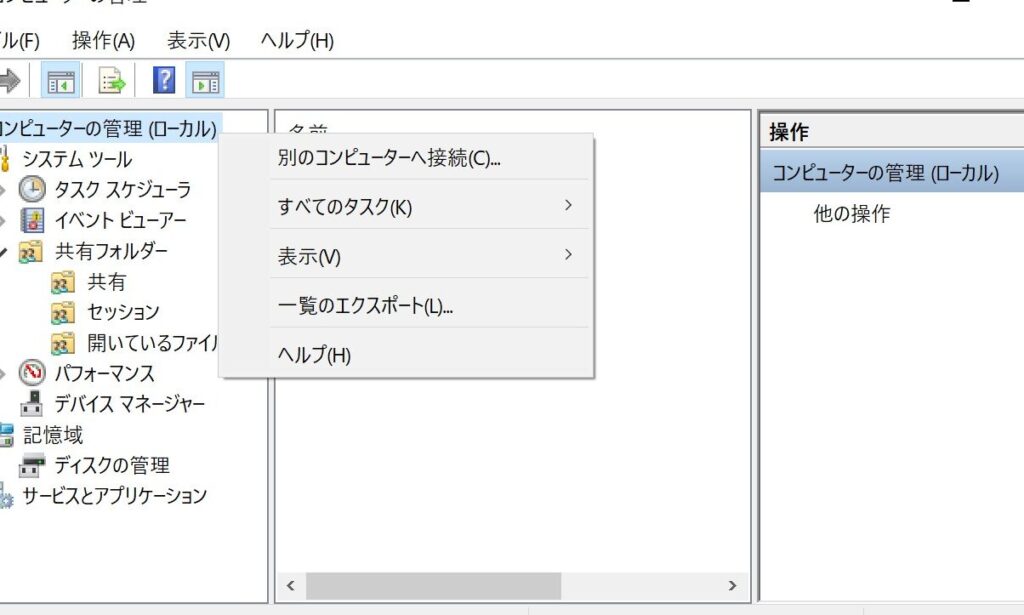1024x615 pixels.
Task: Click 他の操作 in the actions pane
Action: (851, 214)
